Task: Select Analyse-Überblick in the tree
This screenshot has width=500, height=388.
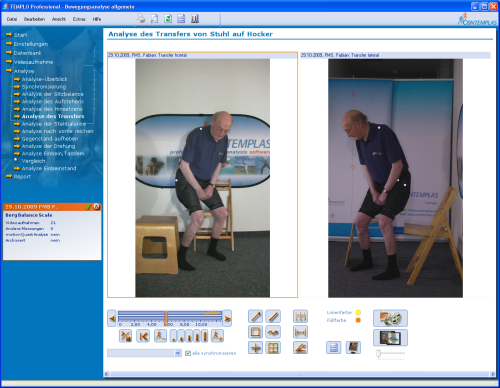Action: point(45,79)
